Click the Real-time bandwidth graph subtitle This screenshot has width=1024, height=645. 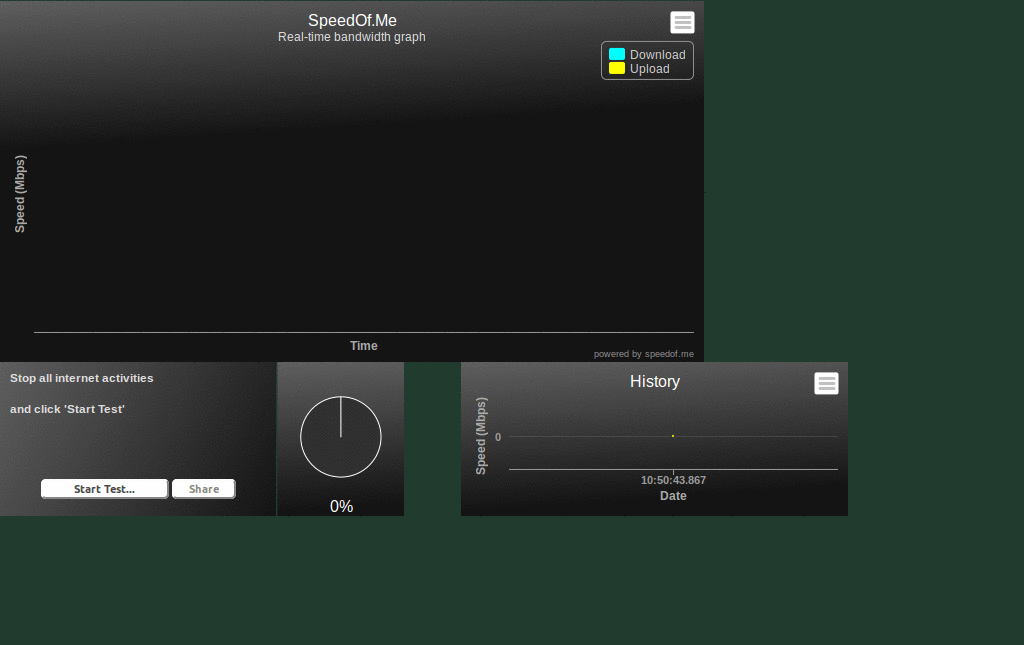point(351,37)
